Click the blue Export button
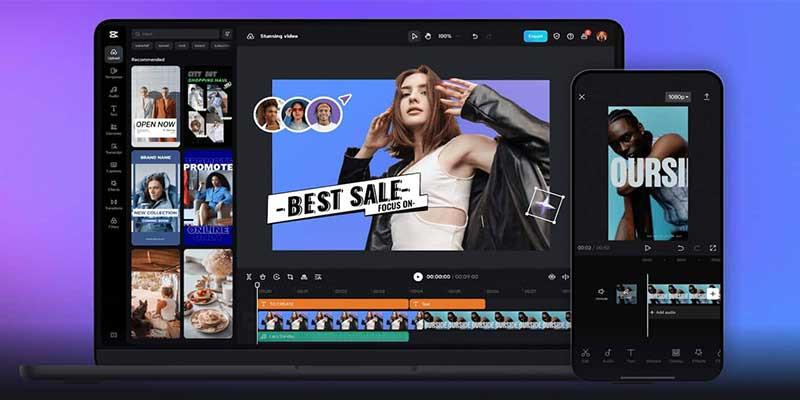Screen dimensions: 800x400 point(535,36)
